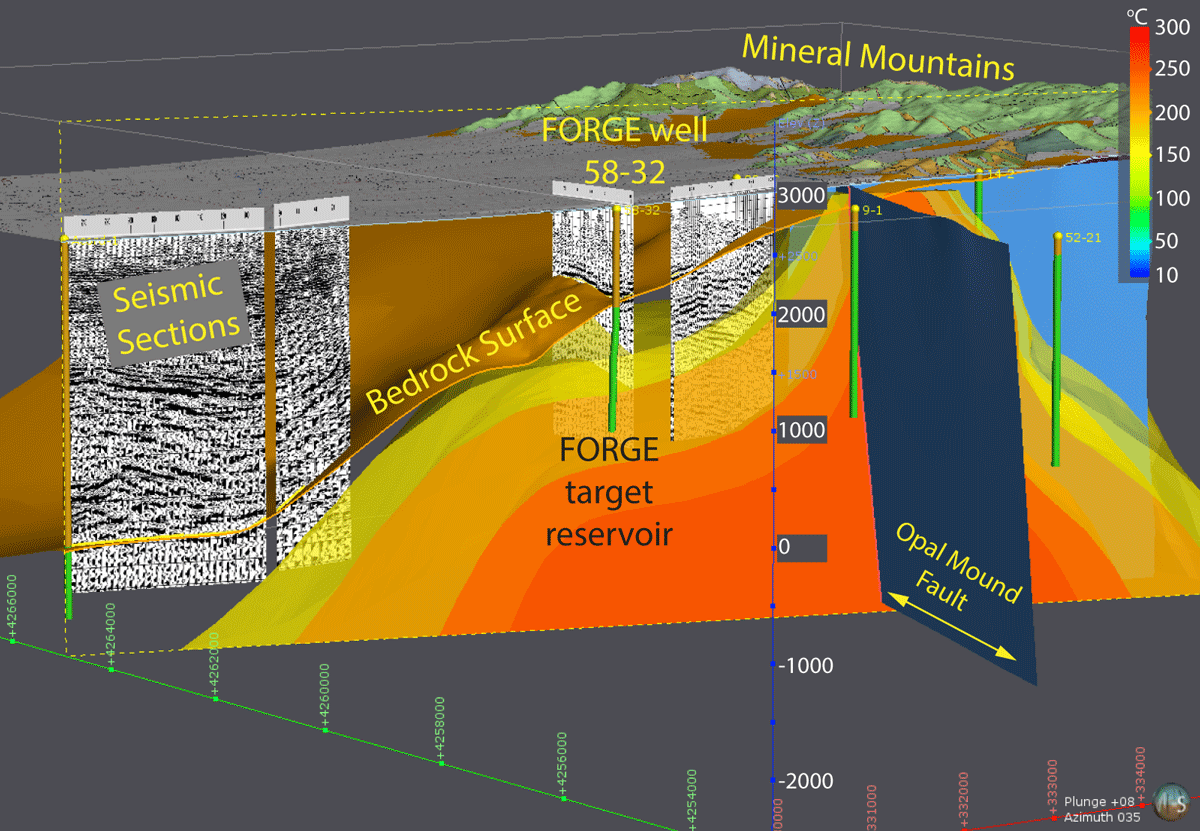Click the +4264000 northing axis label
Viewport: 1200px width, 831px height.
coord(111,634)
